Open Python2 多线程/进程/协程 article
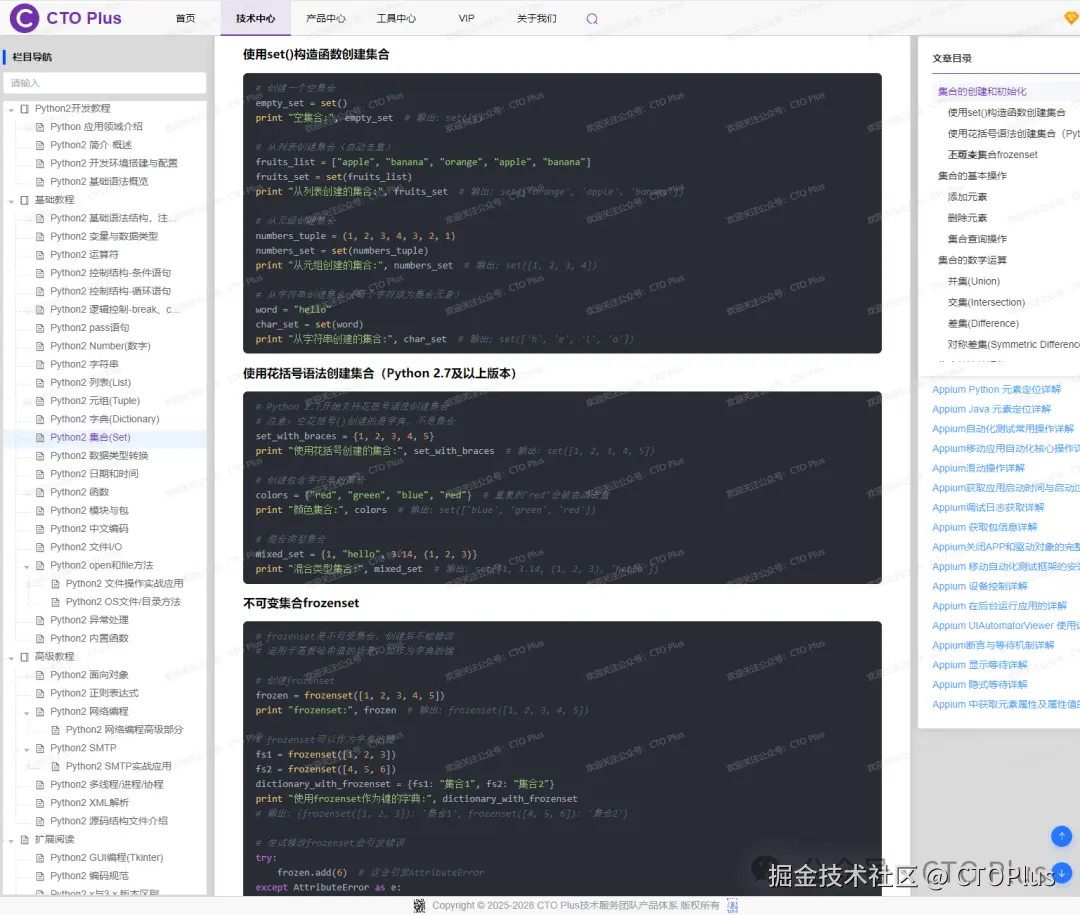 coord(107,785)
